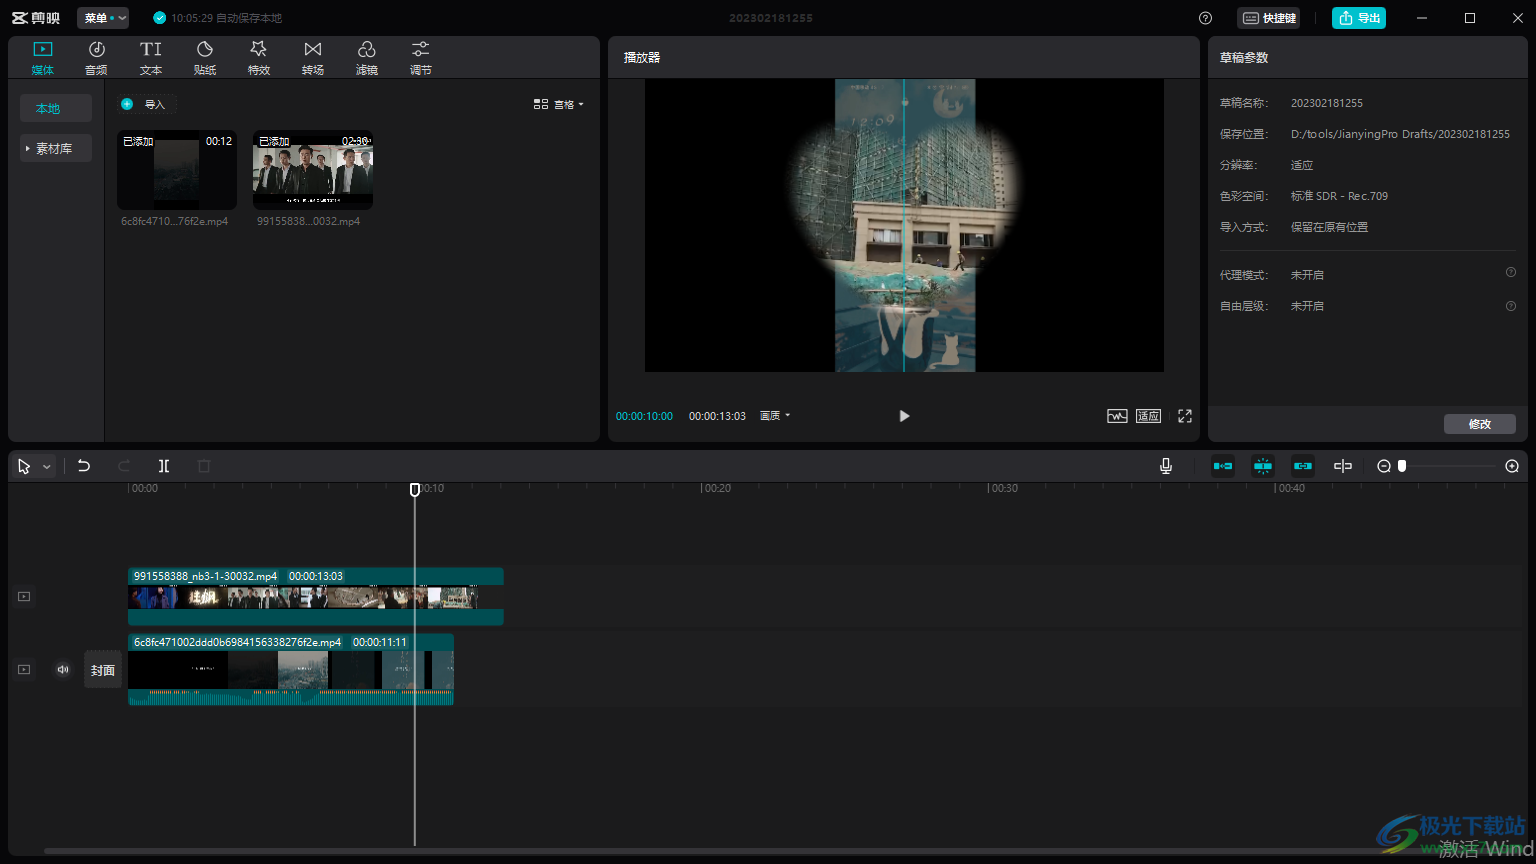Click the 导出 export button

pyautogui.click(x=1359, y=18)
